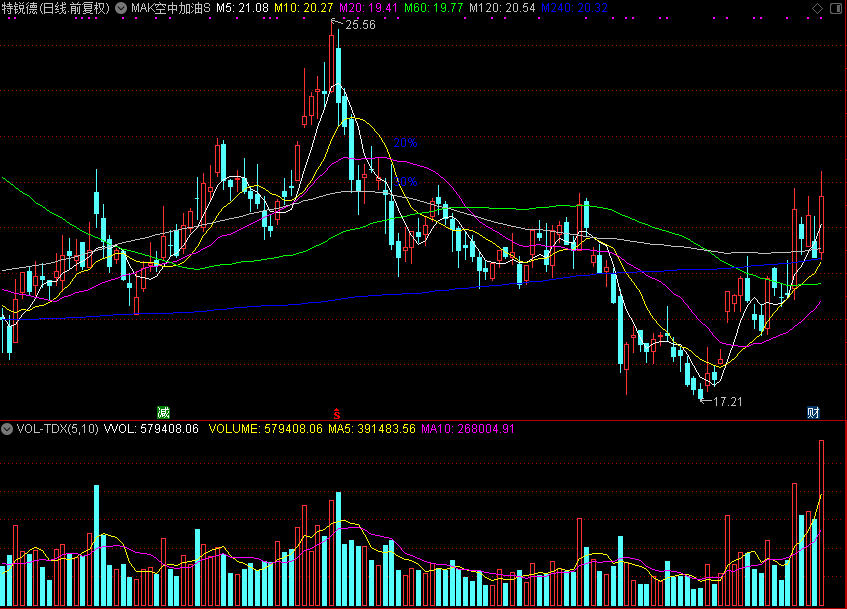Image resolution: width=847 pixels, height=609 pixels.
Task: Click the blue 30% retracement label
Action: coord(406,182)
